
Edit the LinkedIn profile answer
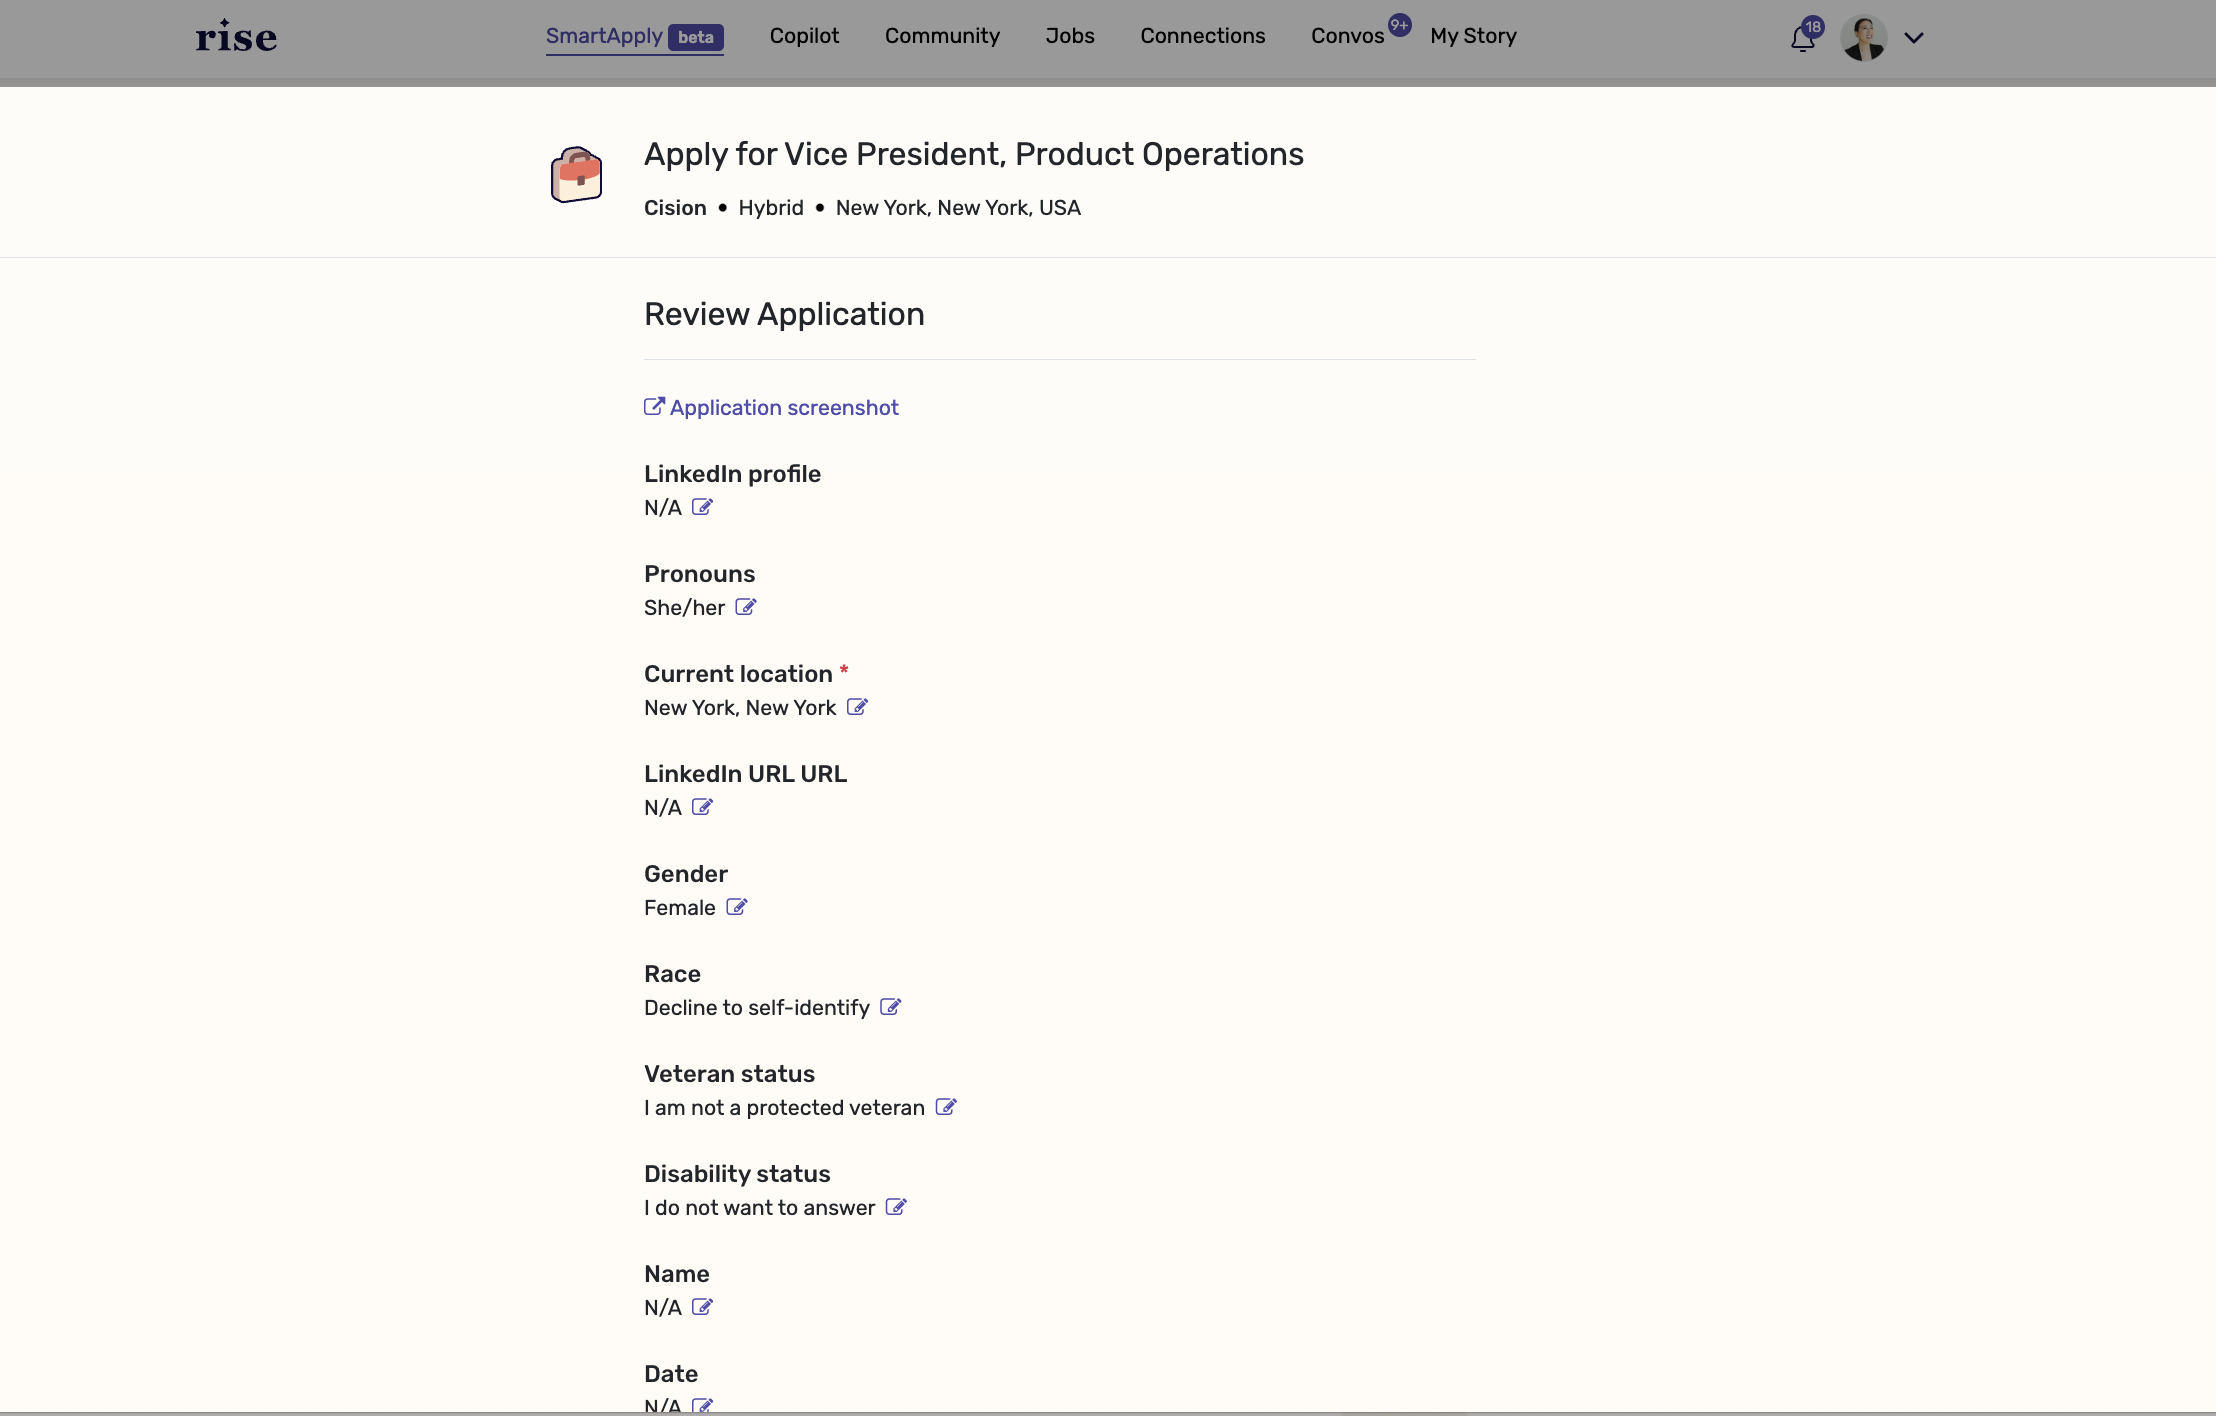click(702, 507)
